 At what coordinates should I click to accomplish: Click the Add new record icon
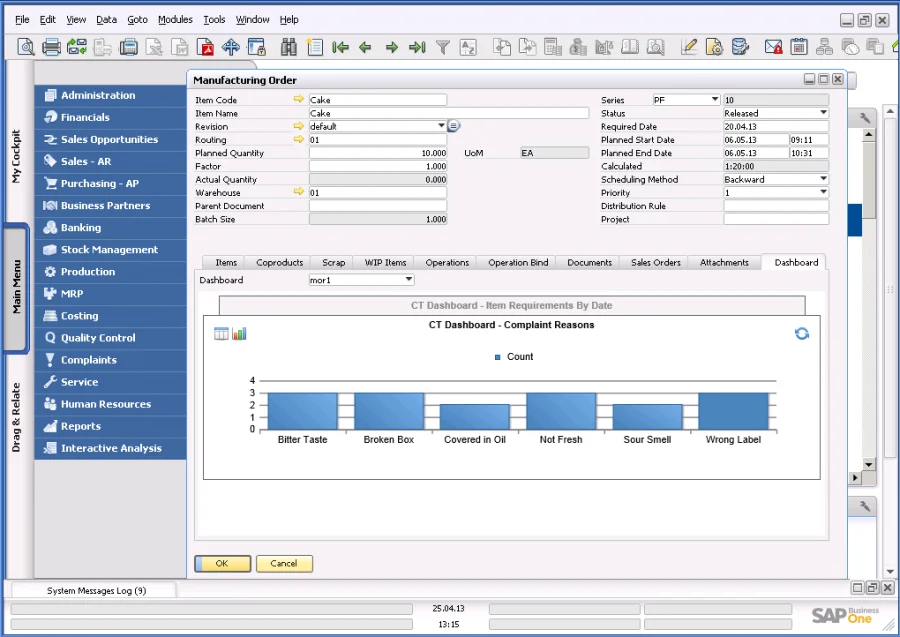(315, 47)
